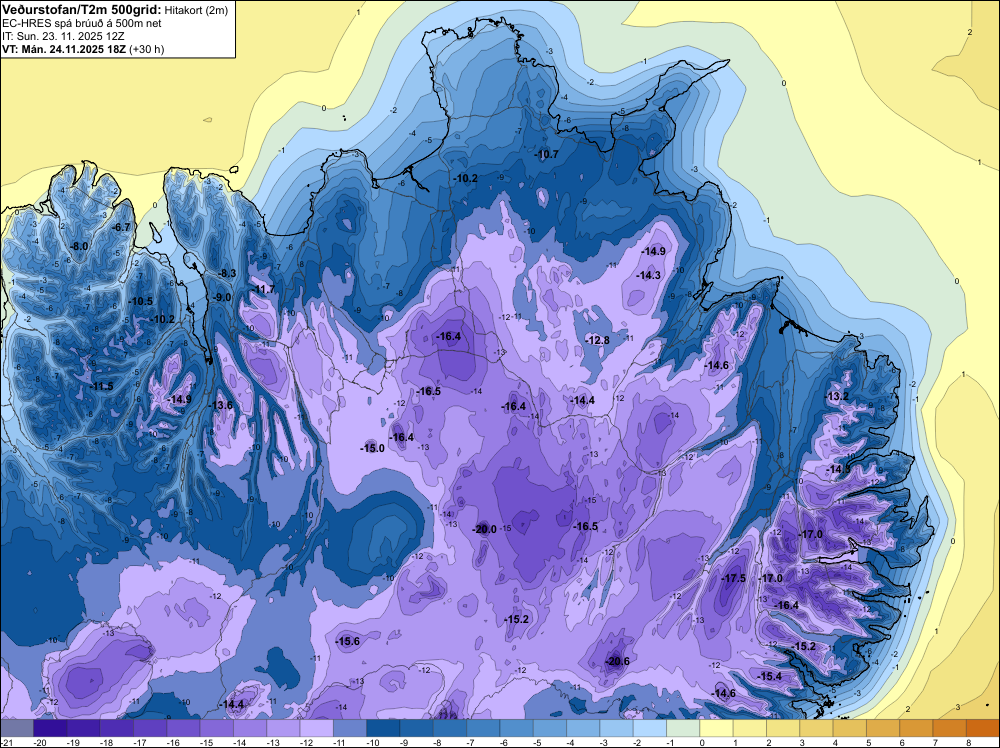This screenshot has width=1000, height=748.
Task: Click the valid time 'VT: Mán. 24.11.2025 18Z'
Action: 64,49
